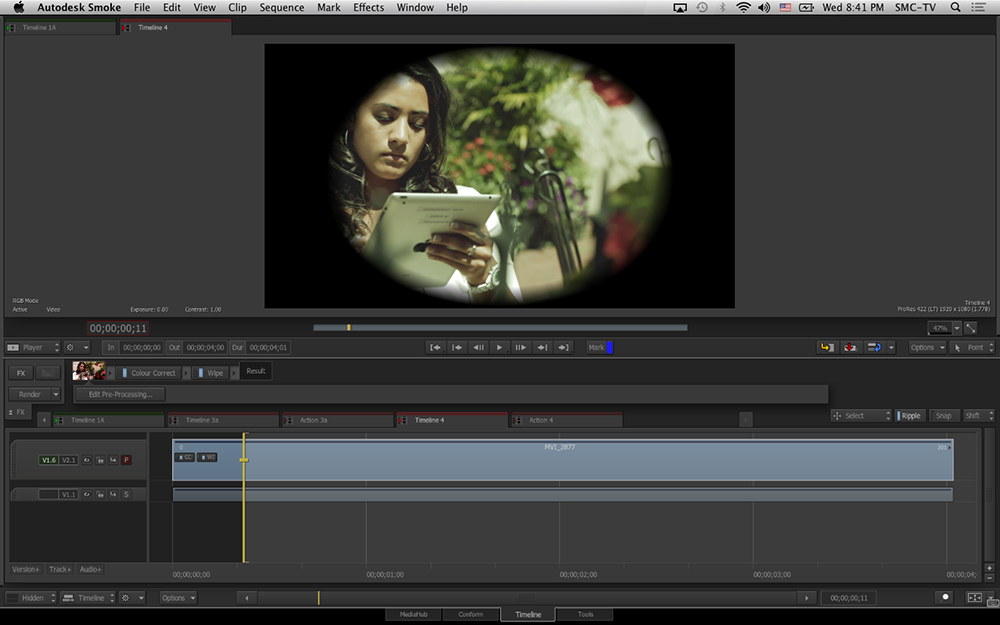Screen dimensions: 1000x625
Task: Open the viewer zoom 47% dropdown
Action: [x=944, y=328]
